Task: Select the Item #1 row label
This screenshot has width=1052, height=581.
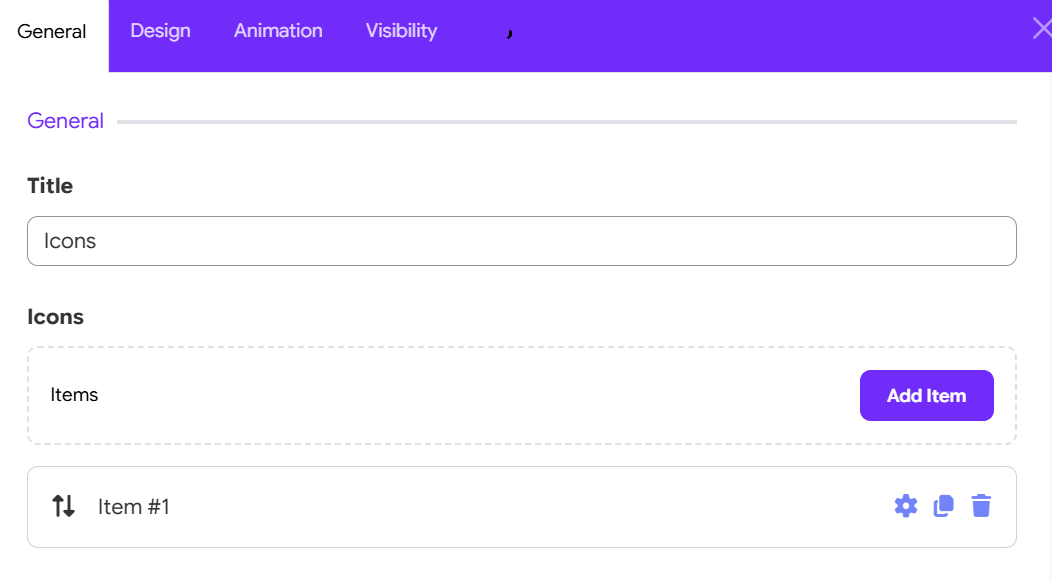Action: click(x=134, y=507)
